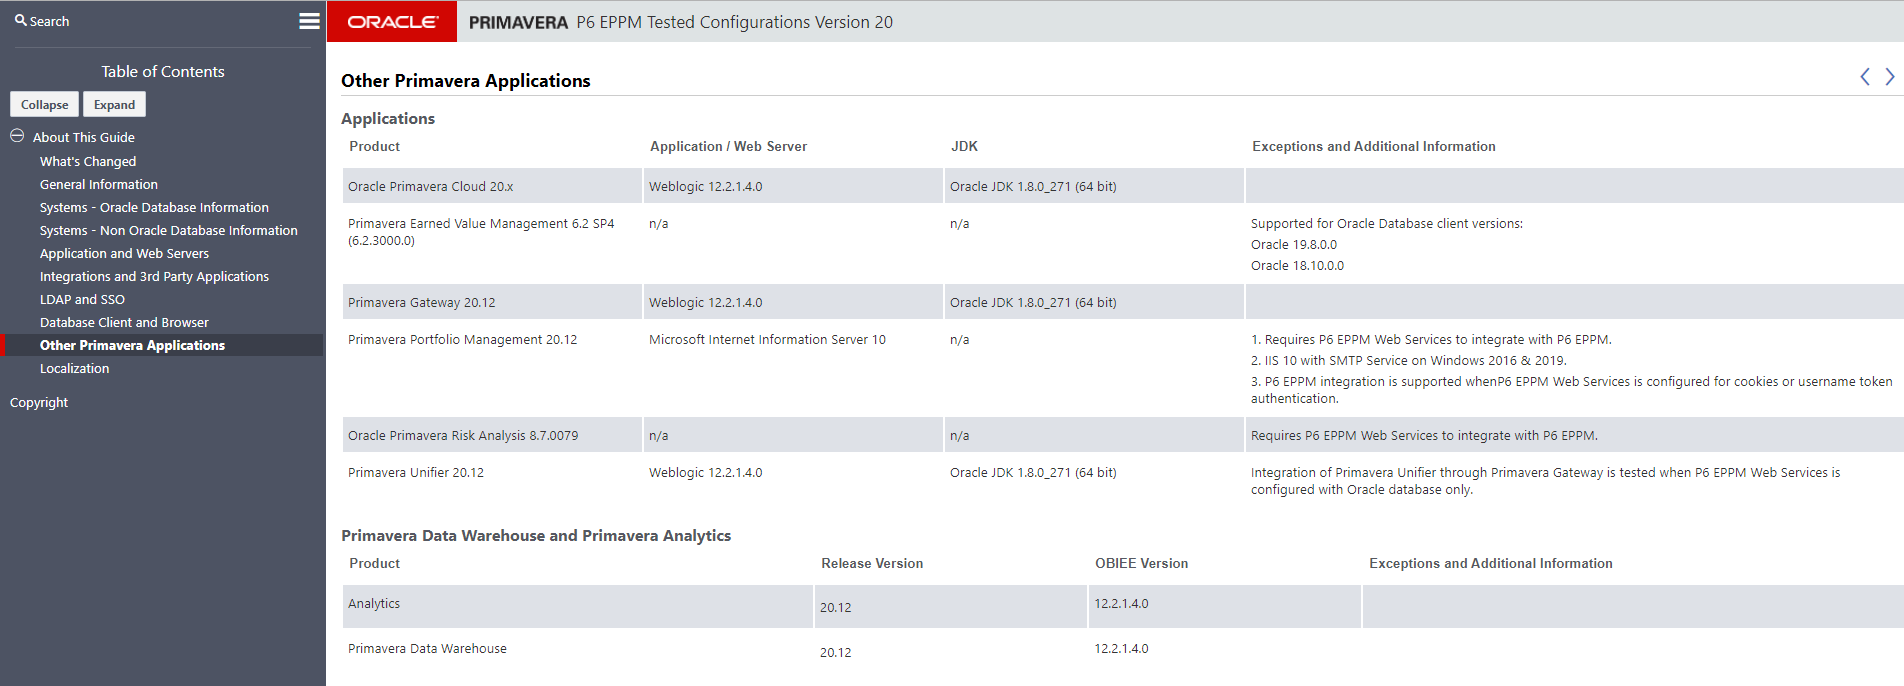This screenshot has height=686, width=1904.
Task: Open LDAP and SSO page
Action: [82, 299]
